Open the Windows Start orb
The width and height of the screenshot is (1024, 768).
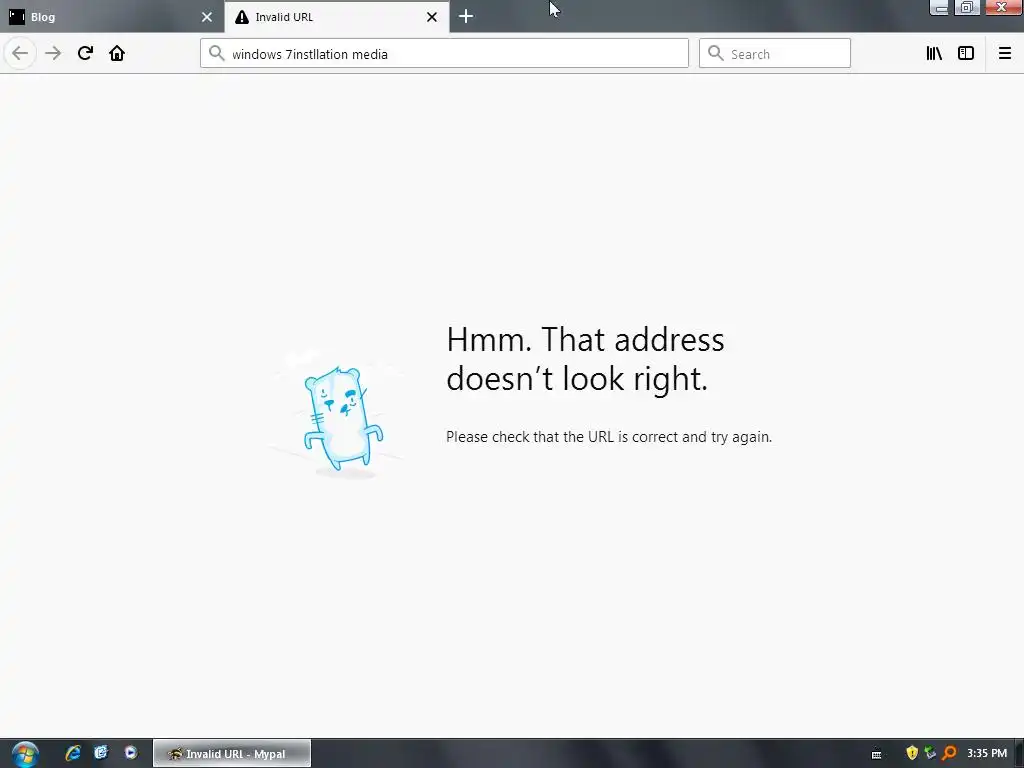(25, 754)
